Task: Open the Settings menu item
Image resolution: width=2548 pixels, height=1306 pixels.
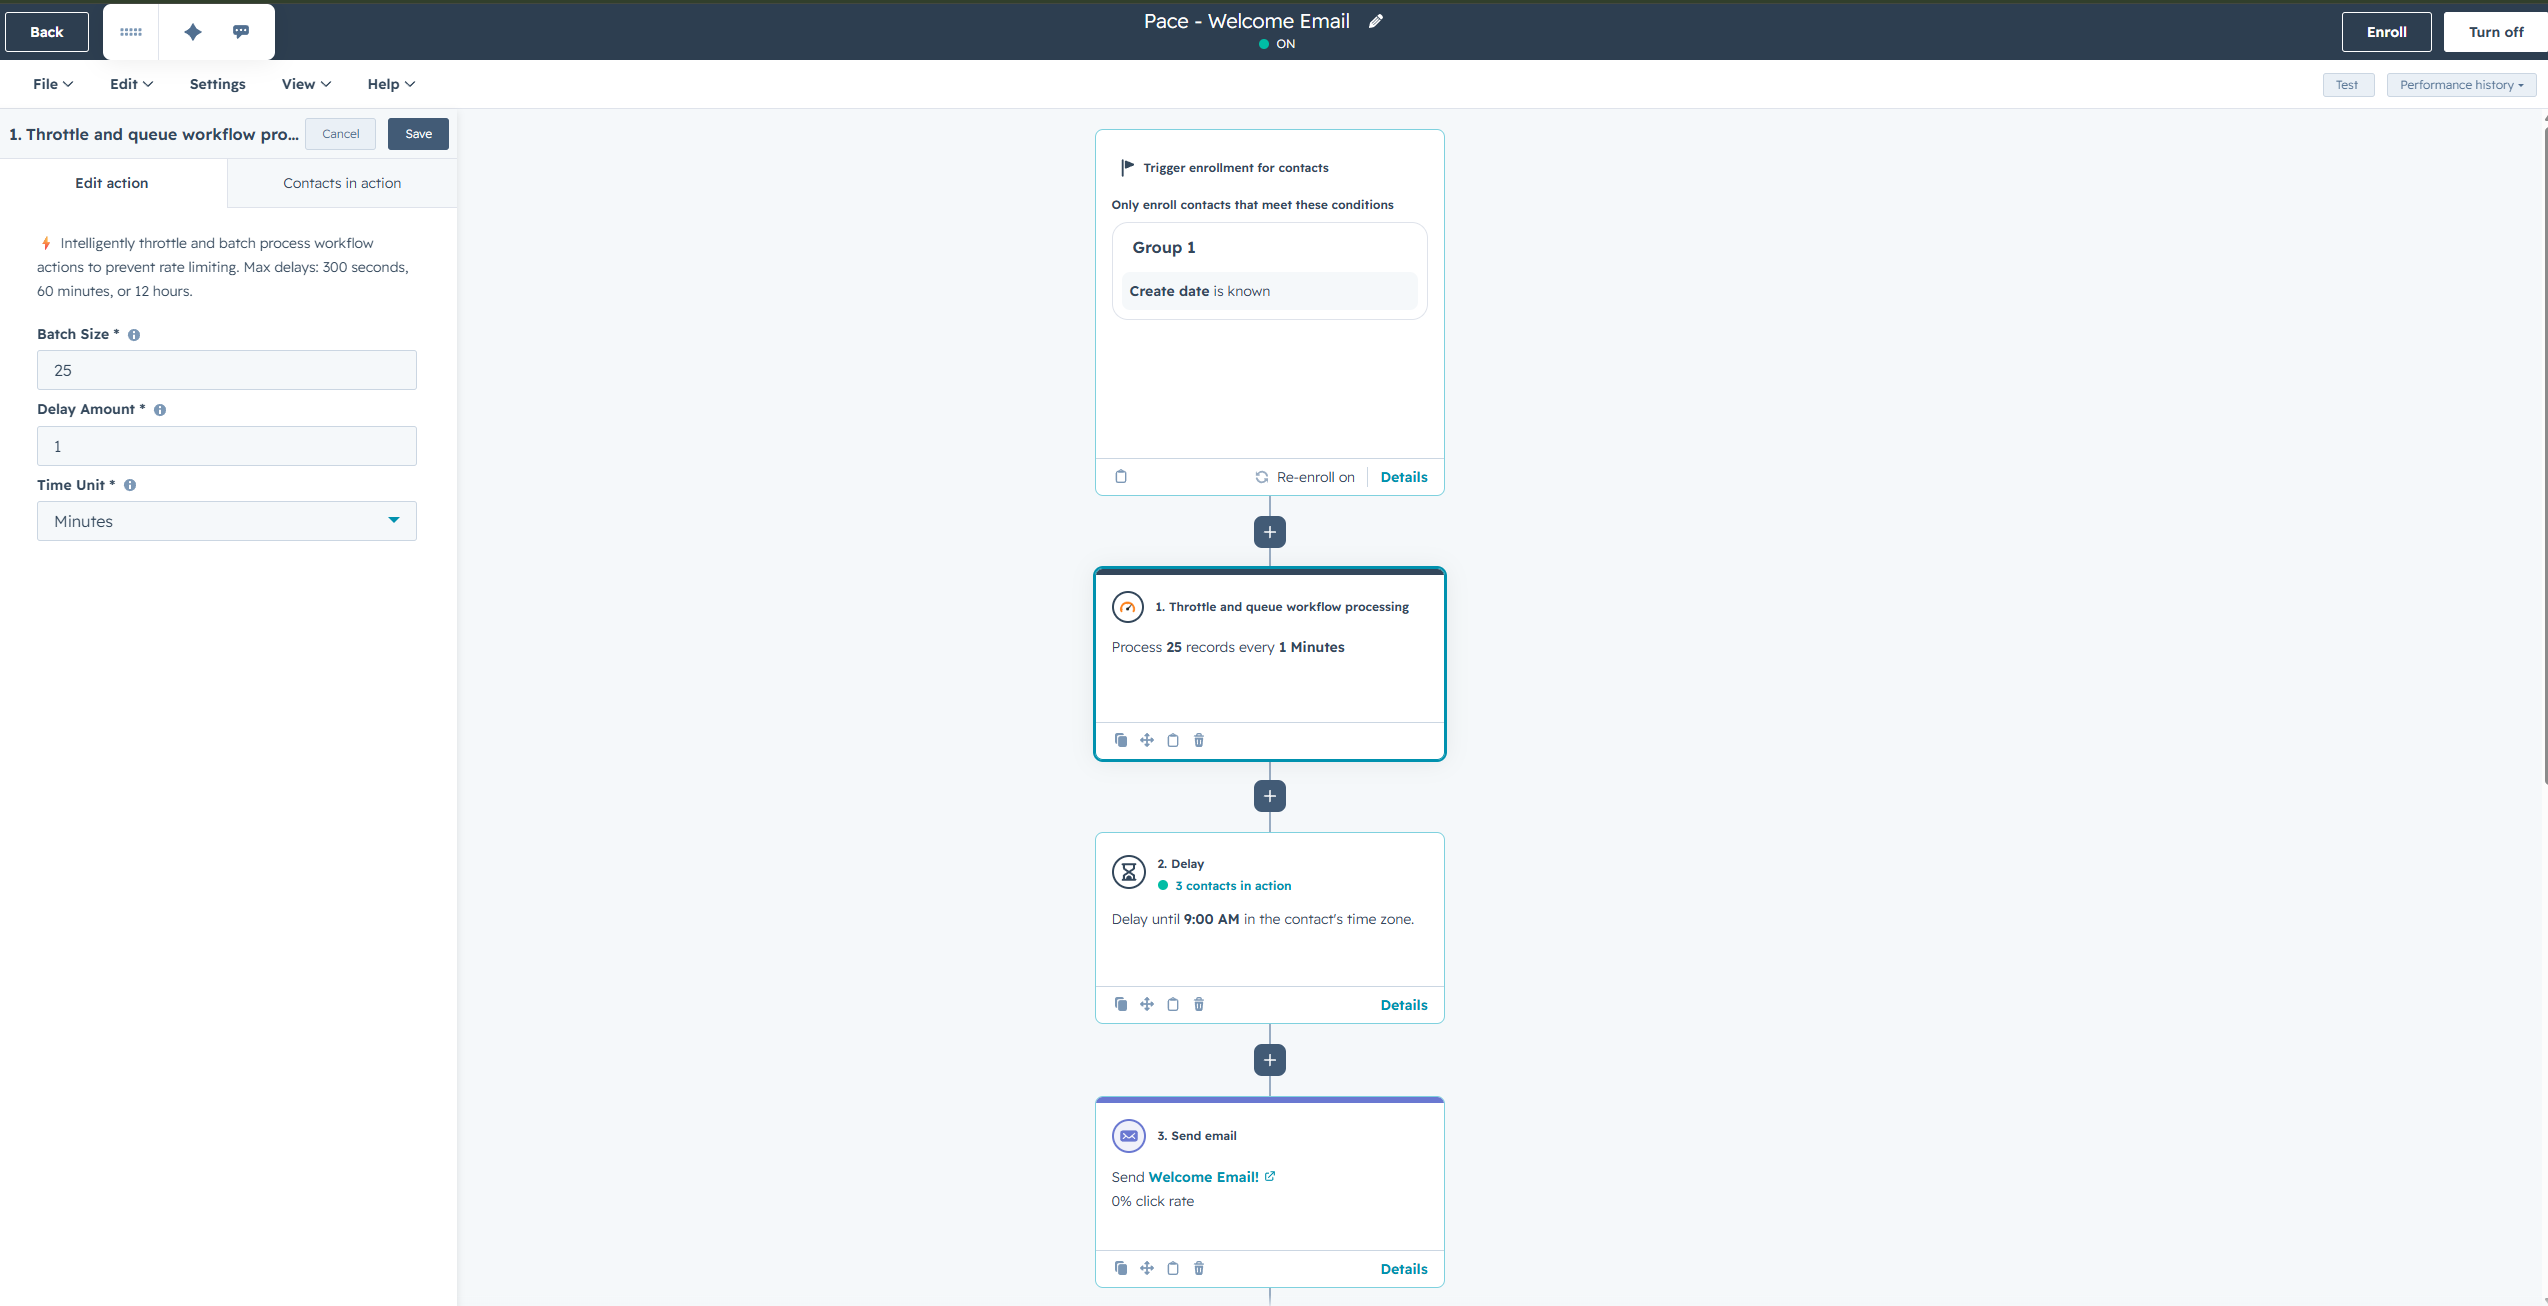Action: point(218,84)
